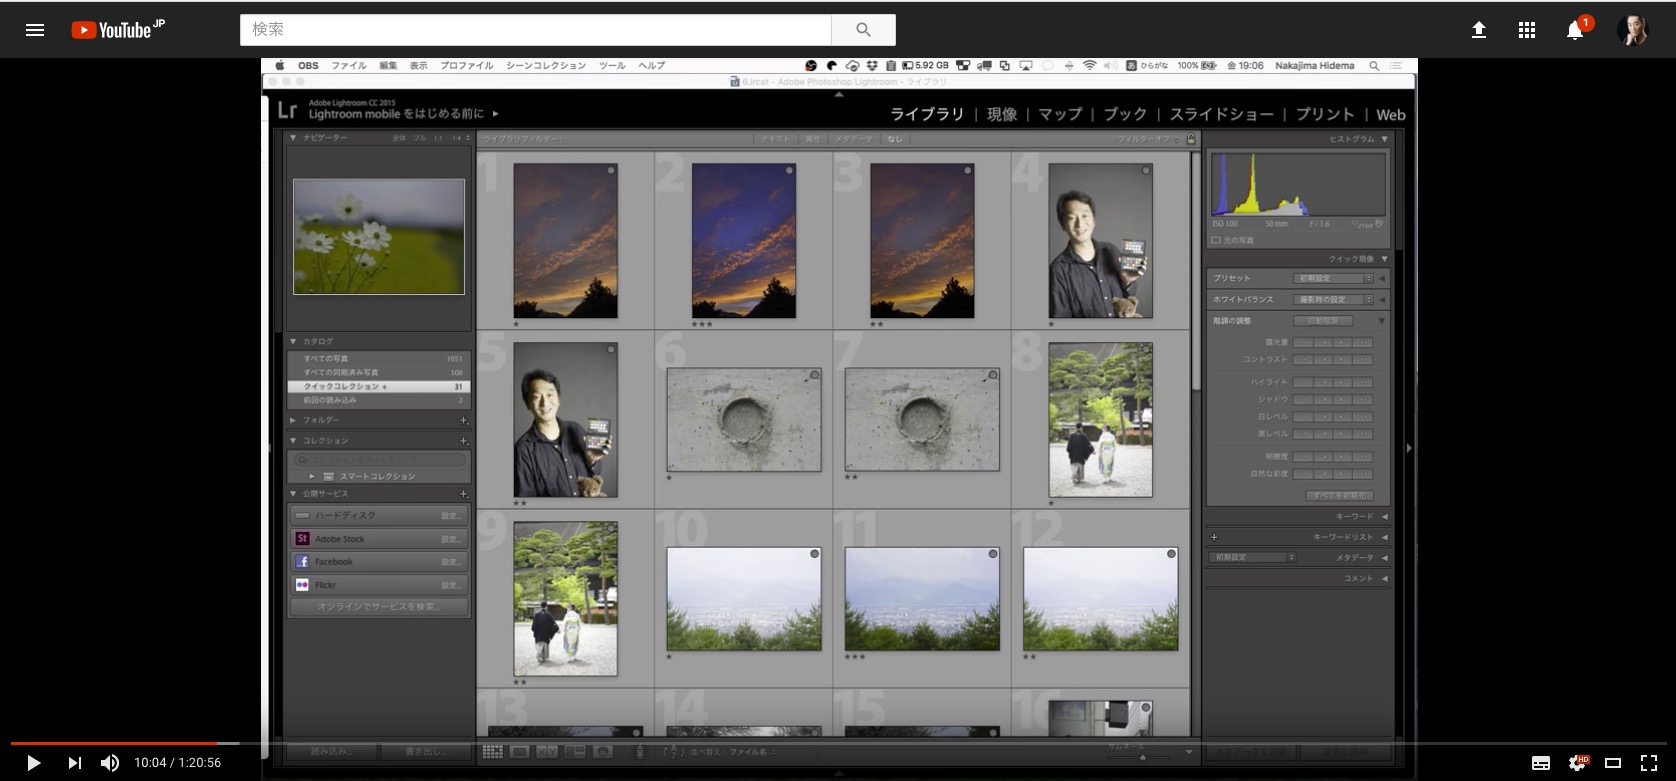Expand the フォルダー panel
Viewport: 1676px width, 781px height.
point(322,420)
